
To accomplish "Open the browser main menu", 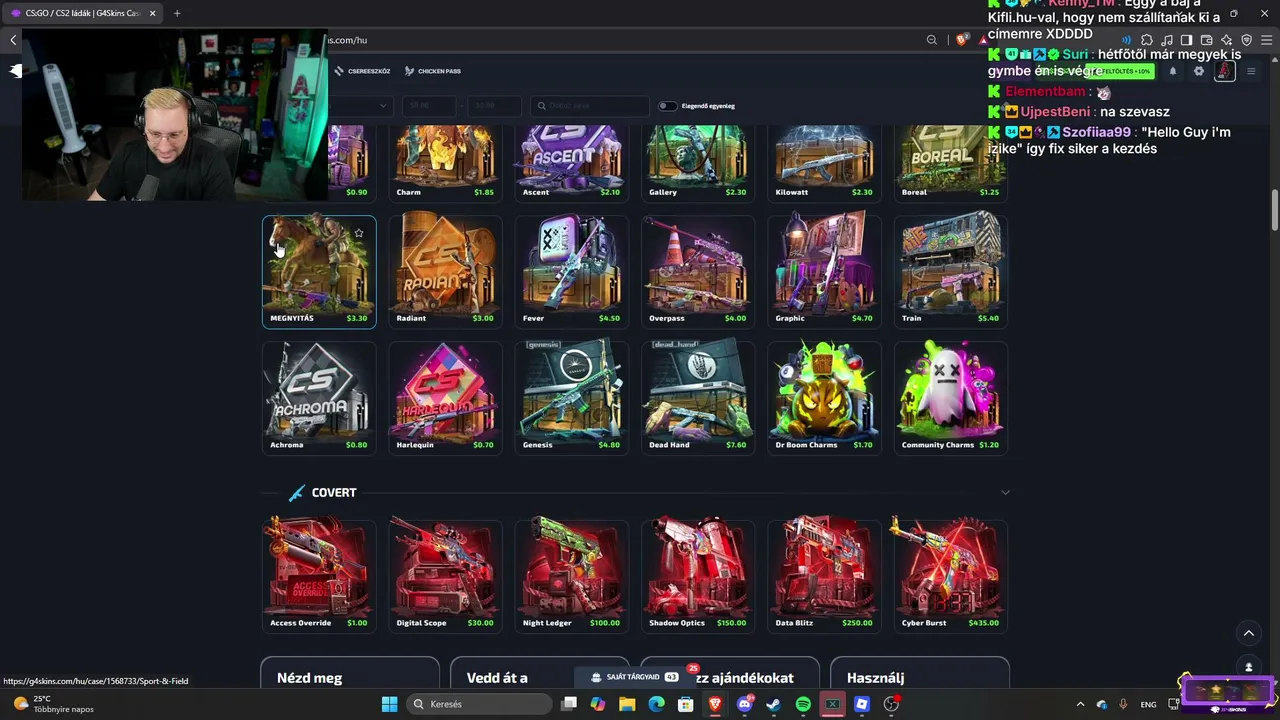I will click(x=1267, y=40).
